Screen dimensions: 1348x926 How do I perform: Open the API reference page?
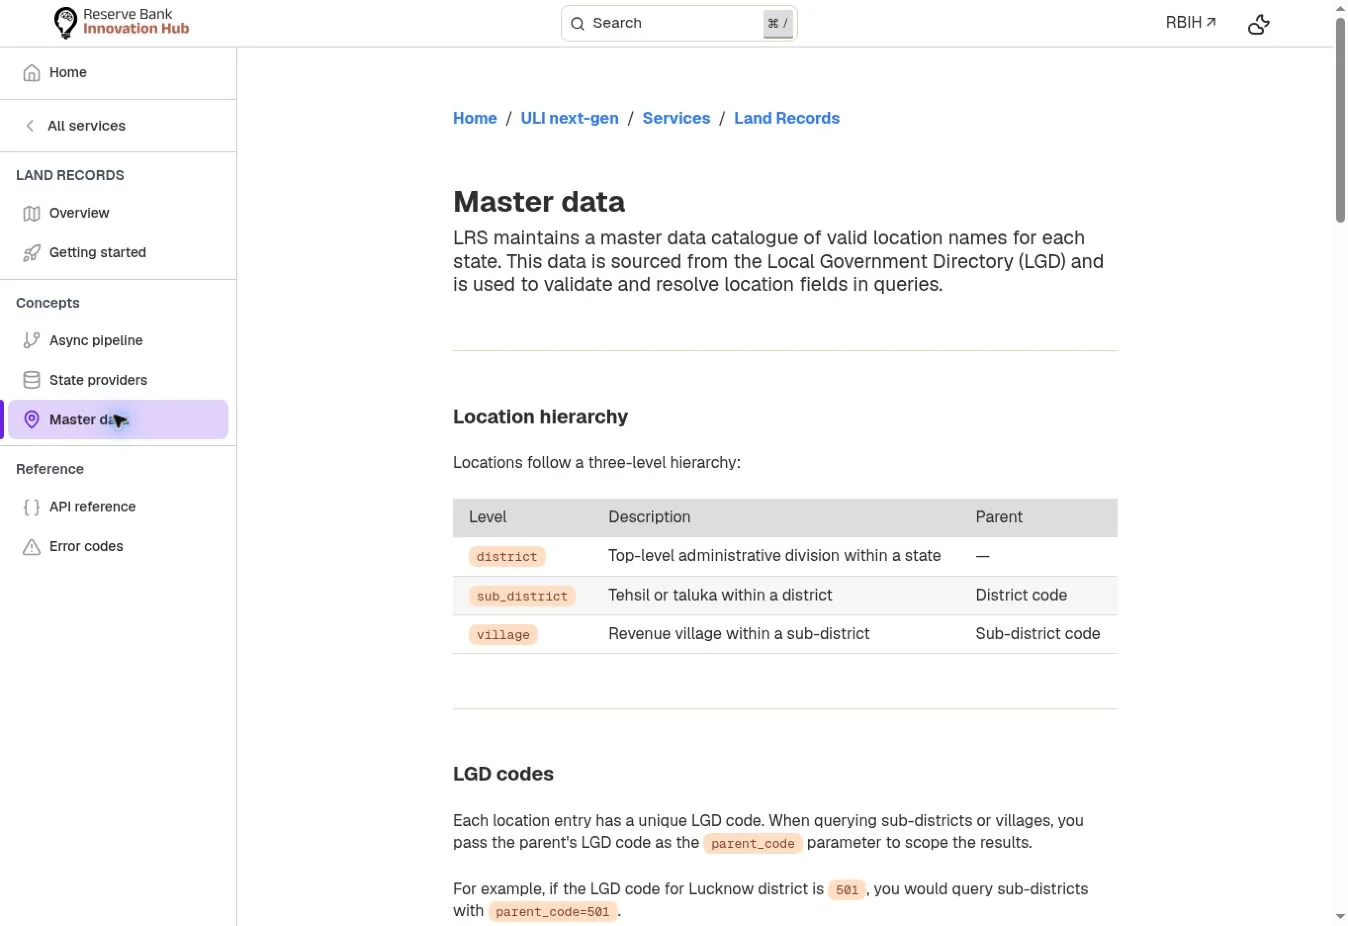(118, 507)
